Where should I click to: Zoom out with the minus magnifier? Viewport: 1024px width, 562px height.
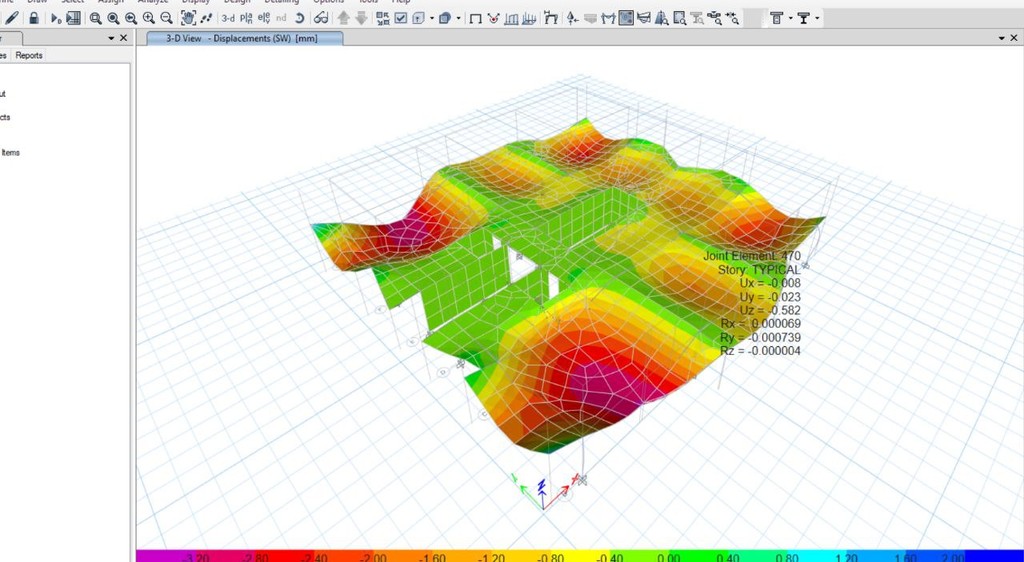(x=167, y=18)
